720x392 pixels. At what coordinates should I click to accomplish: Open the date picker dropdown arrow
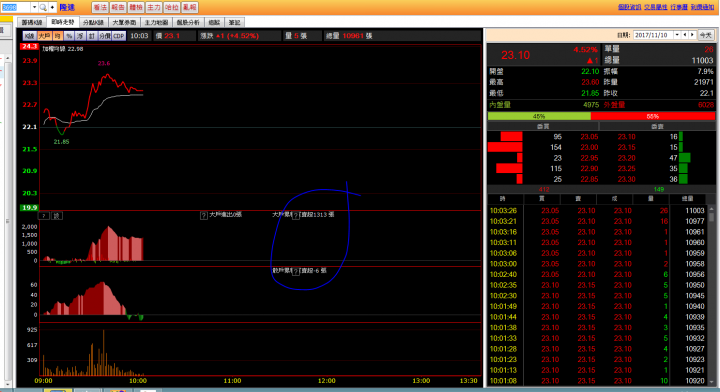point(677,35)
